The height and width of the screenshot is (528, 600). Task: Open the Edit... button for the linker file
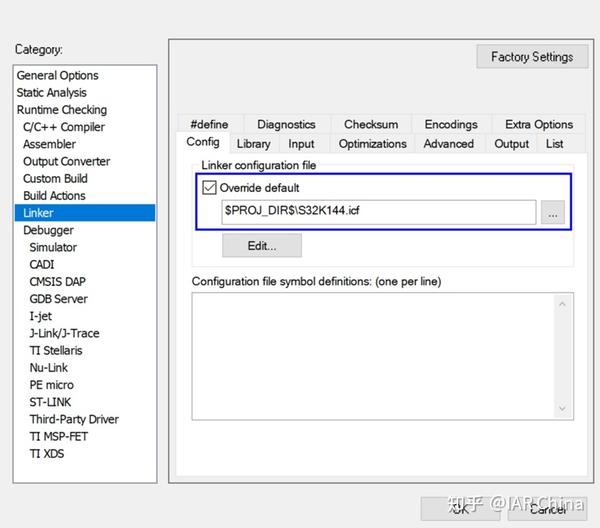click(262, 246)
